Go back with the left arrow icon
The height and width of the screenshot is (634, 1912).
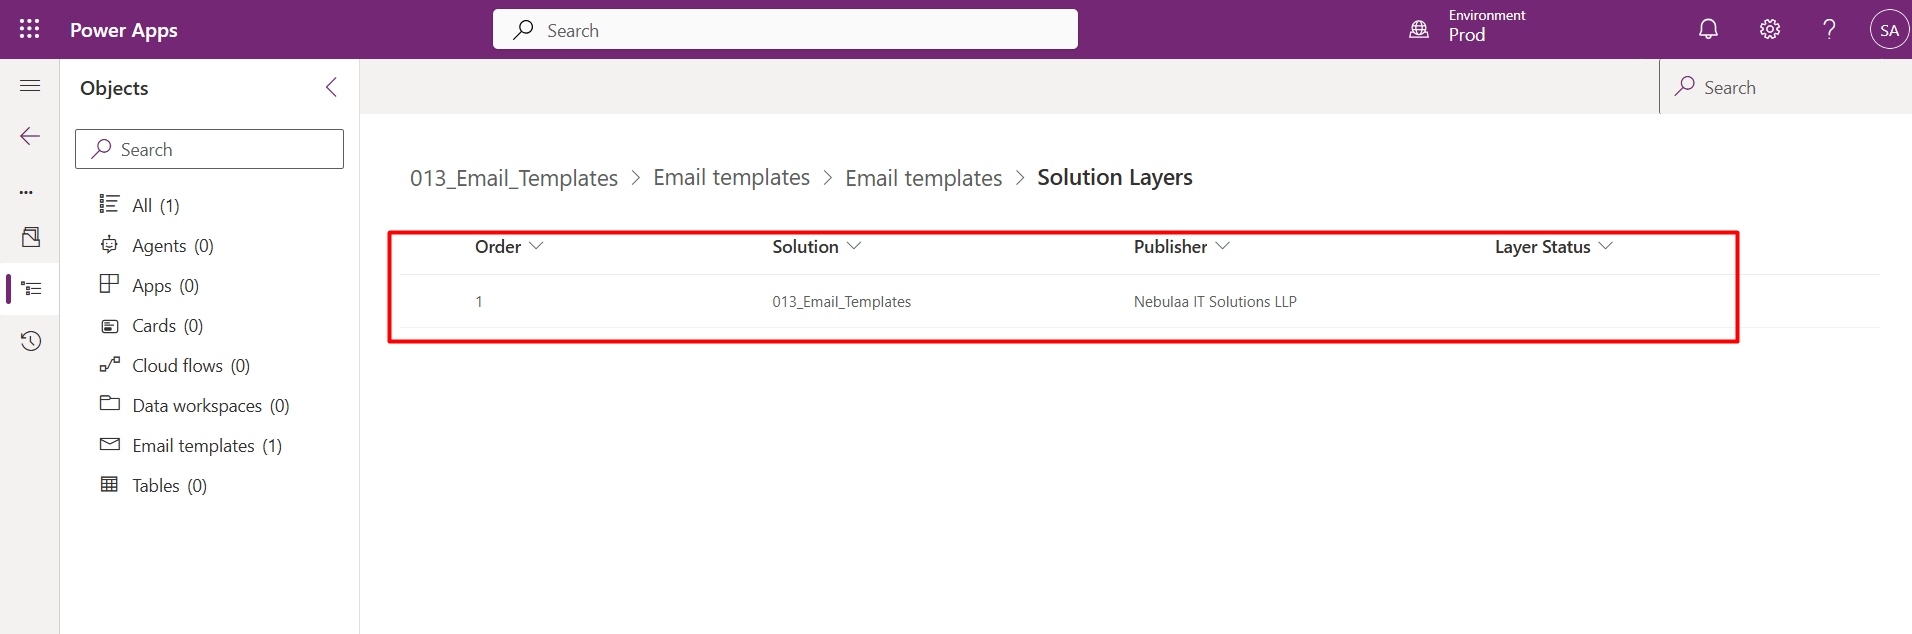tap(30, 136)
